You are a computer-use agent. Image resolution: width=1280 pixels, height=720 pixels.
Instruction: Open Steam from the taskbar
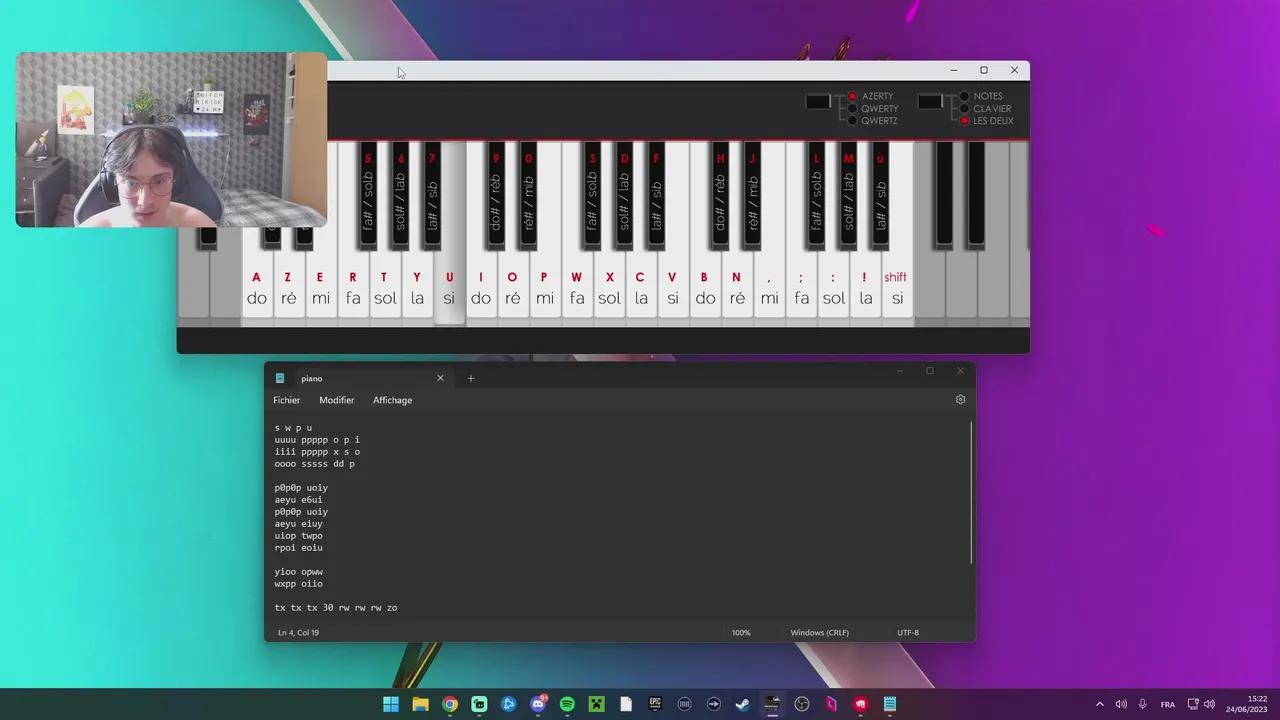coord(743,704)
